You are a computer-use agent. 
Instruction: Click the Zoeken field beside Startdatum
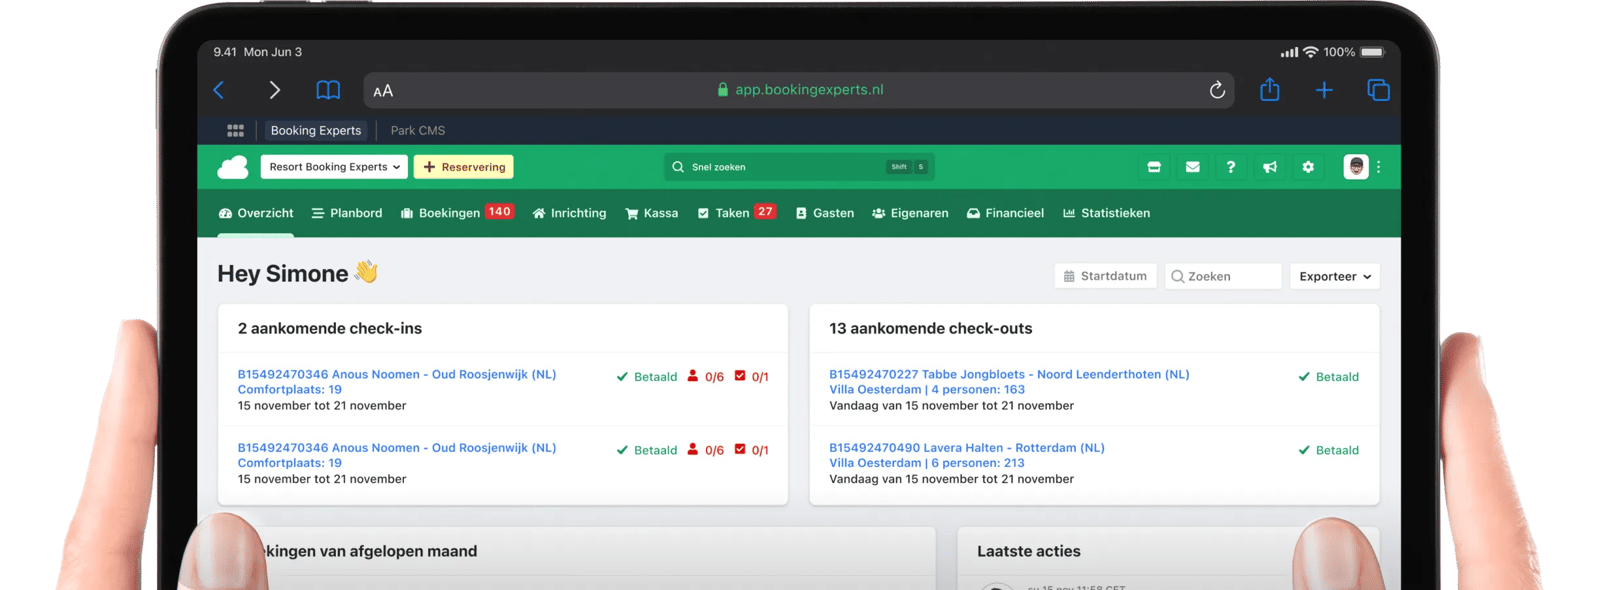tap(1223, 276)
